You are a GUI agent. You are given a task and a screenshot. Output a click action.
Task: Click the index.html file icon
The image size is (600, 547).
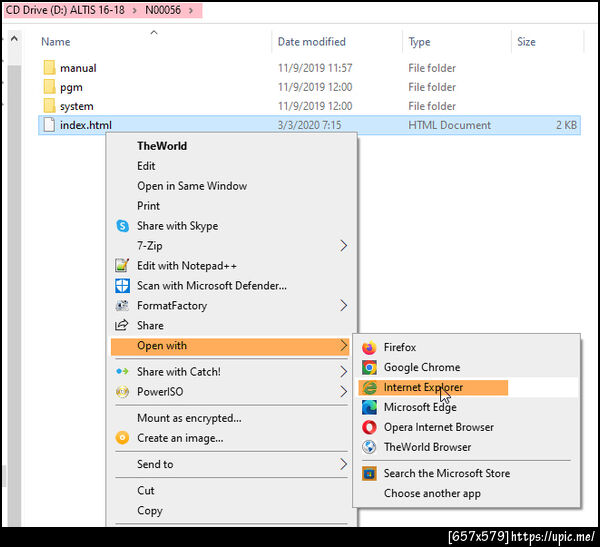49,125
